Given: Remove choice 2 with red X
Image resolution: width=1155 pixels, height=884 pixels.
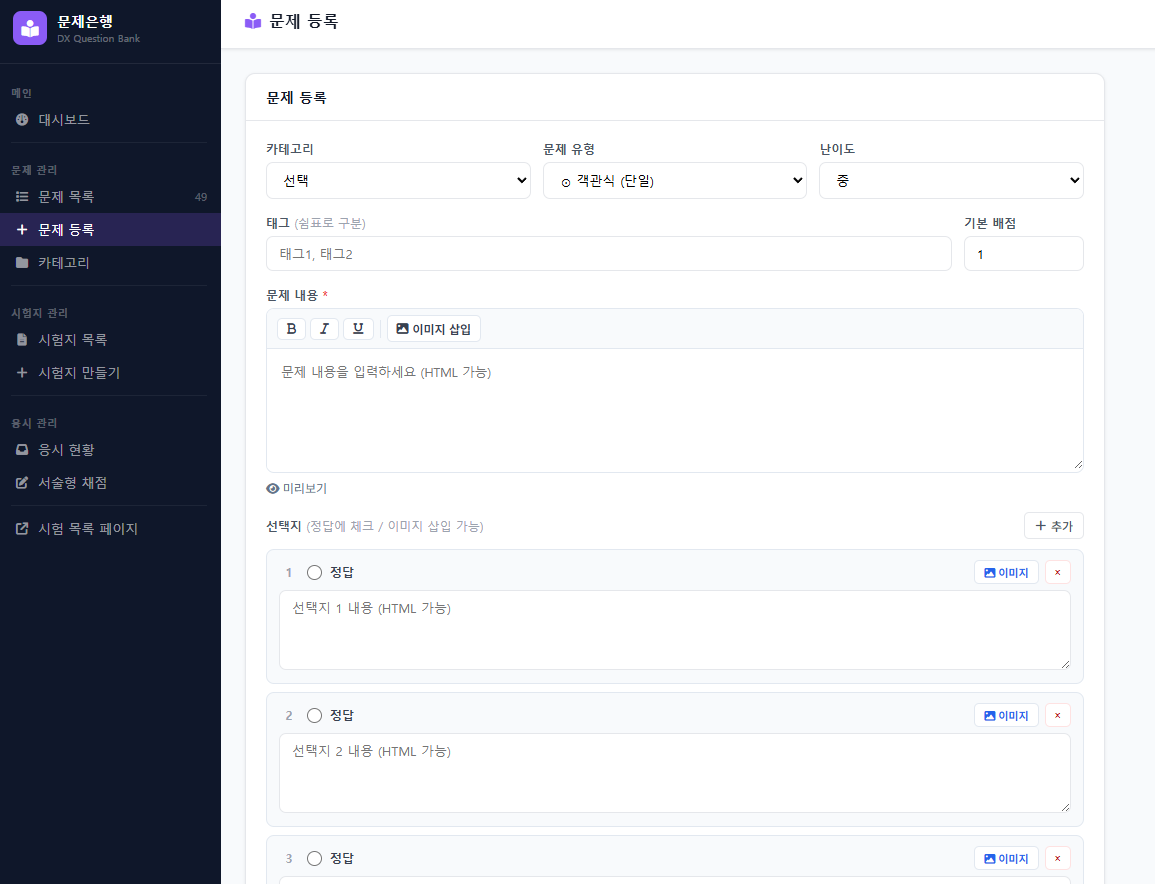Looking at the screenshot, I should tap(1058, 715).
